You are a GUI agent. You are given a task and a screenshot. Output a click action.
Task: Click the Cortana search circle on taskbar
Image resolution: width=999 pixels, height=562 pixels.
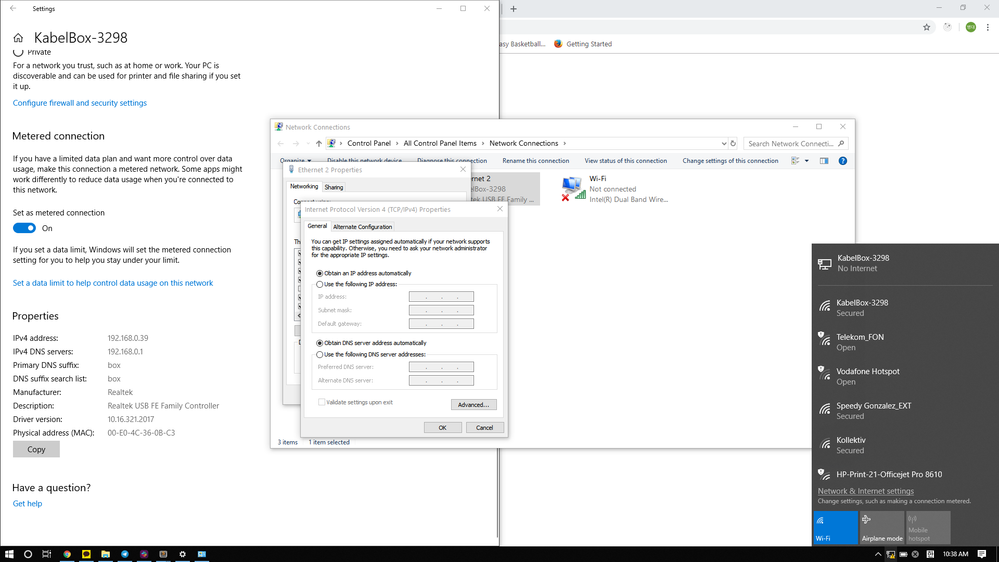pyautogui.click(x=28, y=554)
